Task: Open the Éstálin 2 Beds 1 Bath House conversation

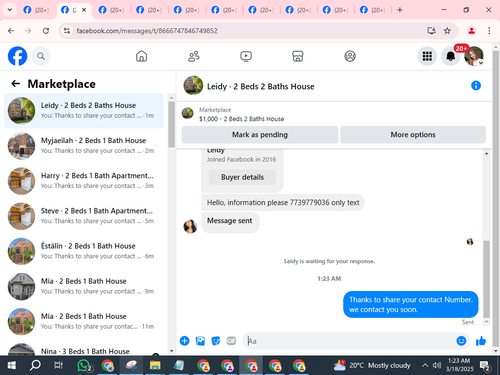Action: click(x=84, y=251)
